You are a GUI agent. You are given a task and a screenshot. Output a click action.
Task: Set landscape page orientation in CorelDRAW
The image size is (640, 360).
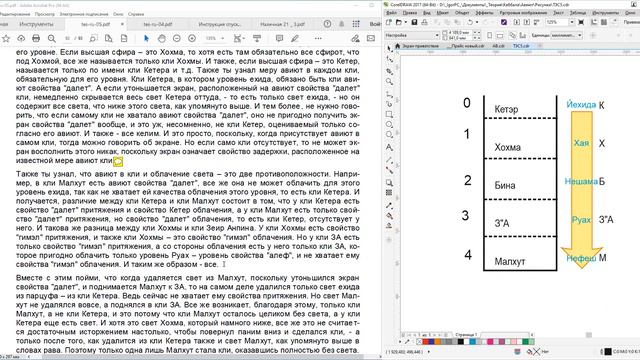point(500,35)
